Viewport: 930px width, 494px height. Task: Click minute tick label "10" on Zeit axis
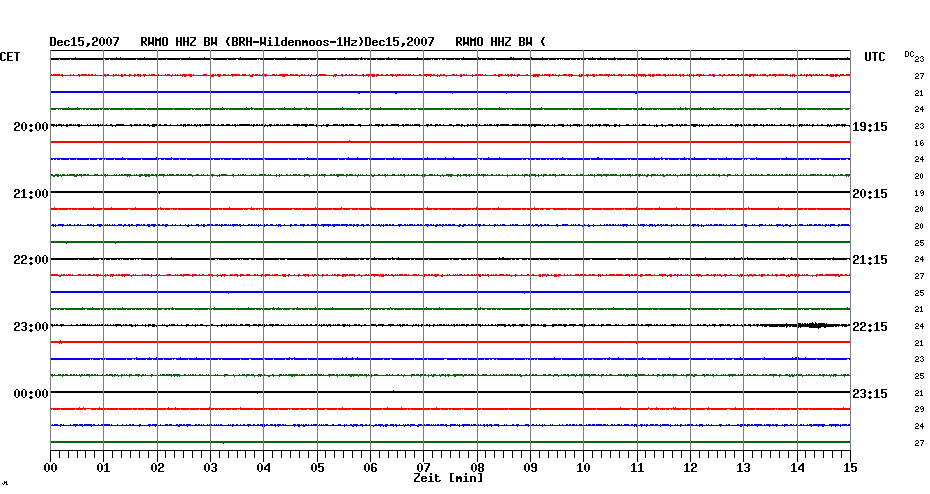584,468
